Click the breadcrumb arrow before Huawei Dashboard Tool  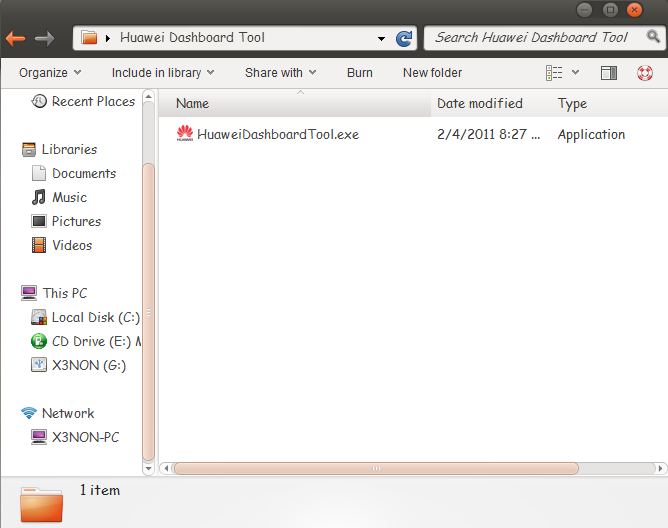coord(108,38)
